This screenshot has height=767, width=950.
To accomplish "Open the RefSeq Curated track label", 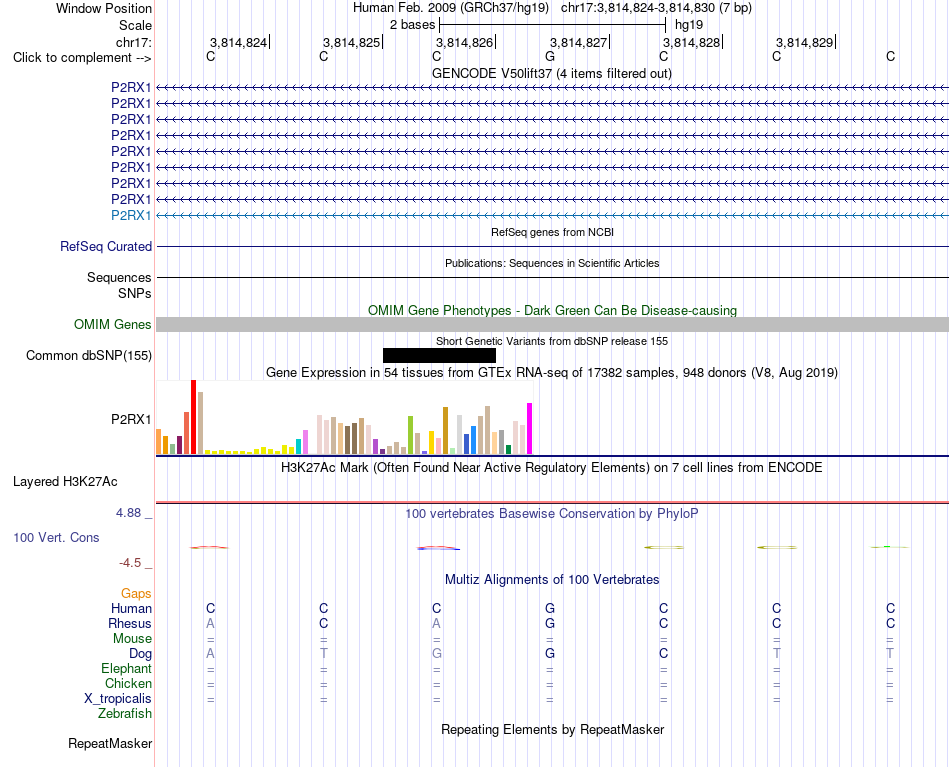I will pyautogui.click(x=106, y=247).
